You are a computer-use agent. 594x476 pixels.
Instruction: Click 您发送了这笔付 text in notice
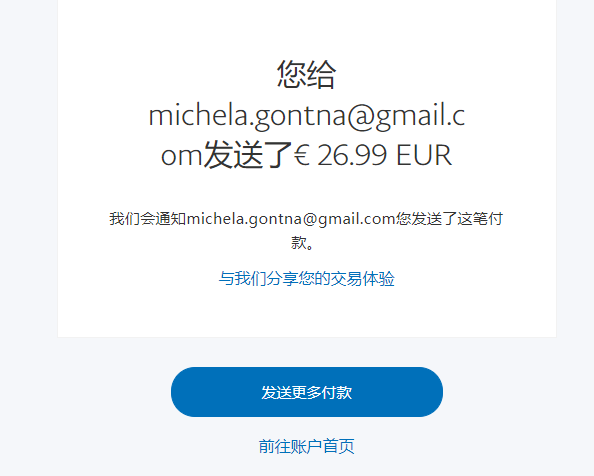(449, 219)
